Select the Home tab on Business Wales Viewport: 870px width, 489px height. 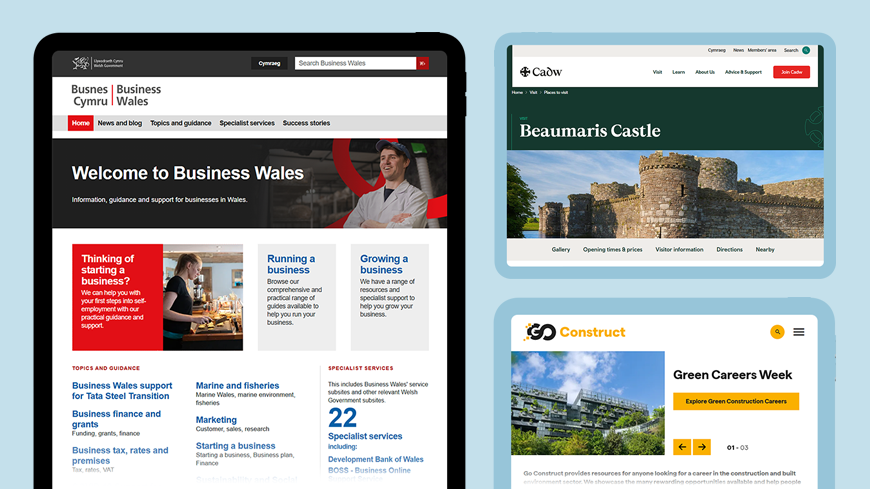pyautogui.click(x=80, y=123)
